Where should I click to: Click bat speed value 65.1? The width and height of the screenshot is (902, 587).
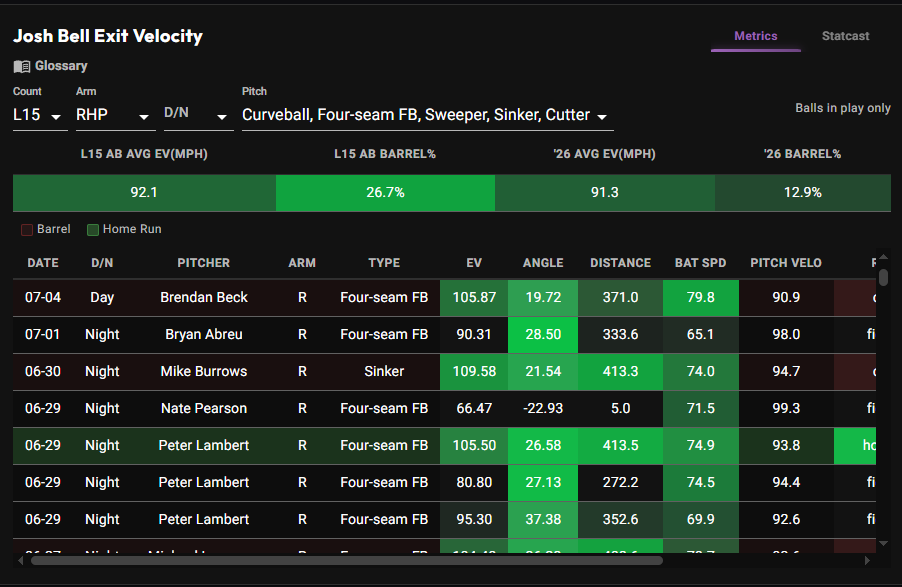(701, 334)
